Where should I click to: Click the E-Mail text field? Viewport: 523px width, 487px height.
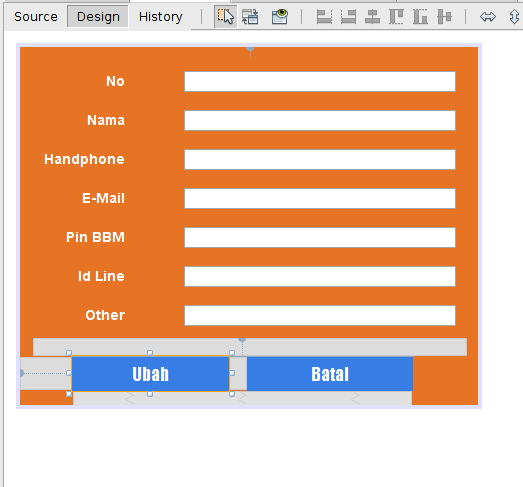tap(320, 198)
